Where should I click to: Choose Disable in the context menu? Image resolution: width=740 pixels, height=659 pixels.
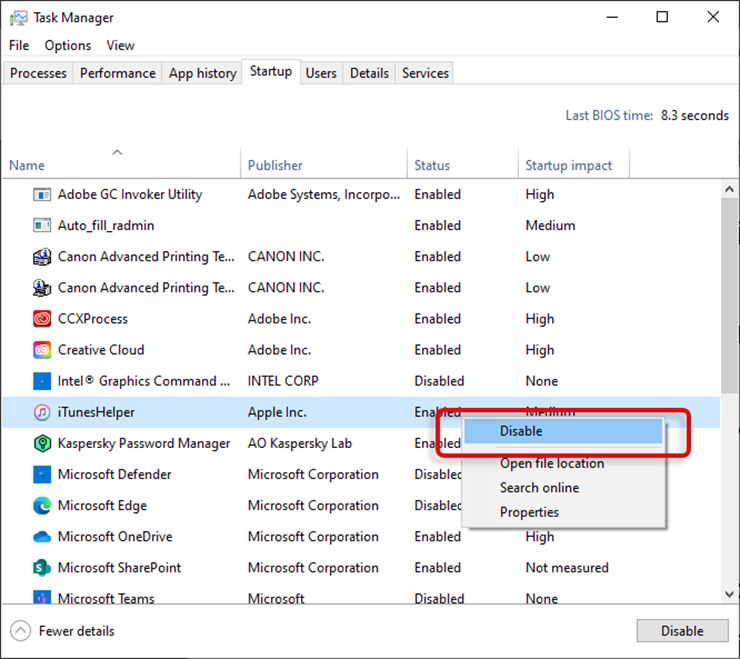(563, 431)
